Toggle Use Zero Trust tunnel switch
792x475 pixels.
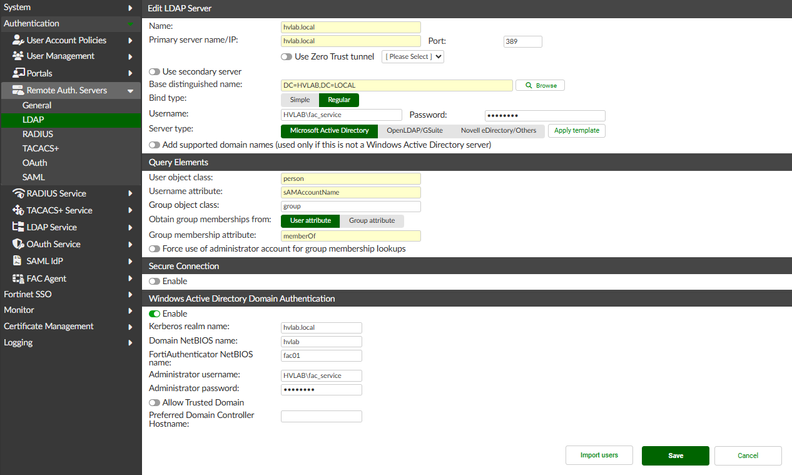[x=286, y=57]
